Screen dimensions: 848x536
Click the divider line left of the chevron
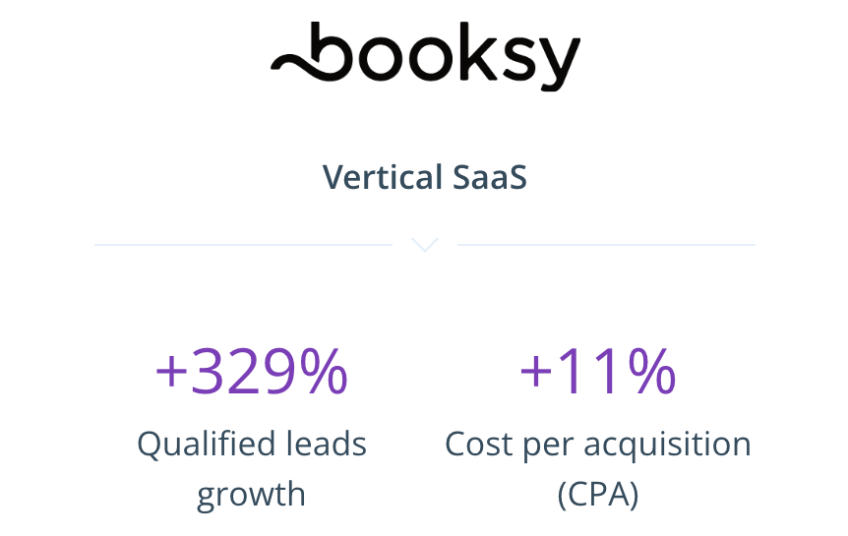[243, 244]
